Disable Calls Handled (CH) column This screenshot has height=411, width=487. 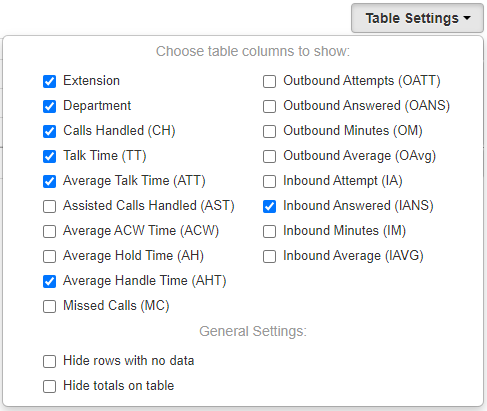[x=49, y=131]
